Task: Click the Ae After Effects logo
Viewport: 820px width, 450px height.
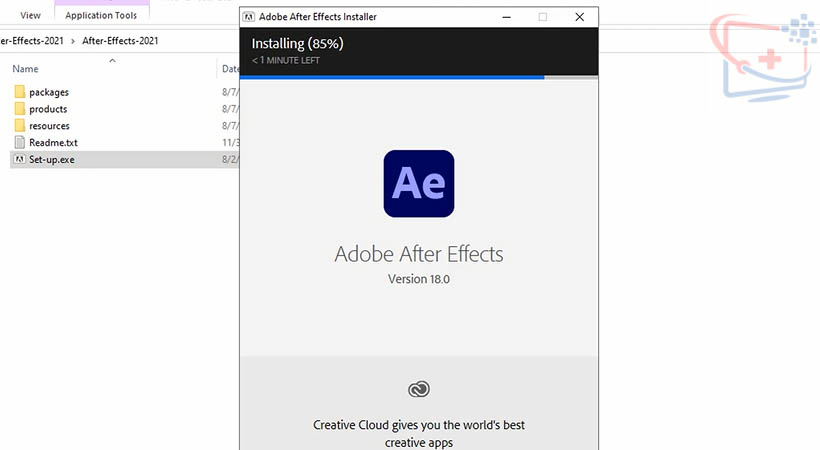Action: [419, 184]
